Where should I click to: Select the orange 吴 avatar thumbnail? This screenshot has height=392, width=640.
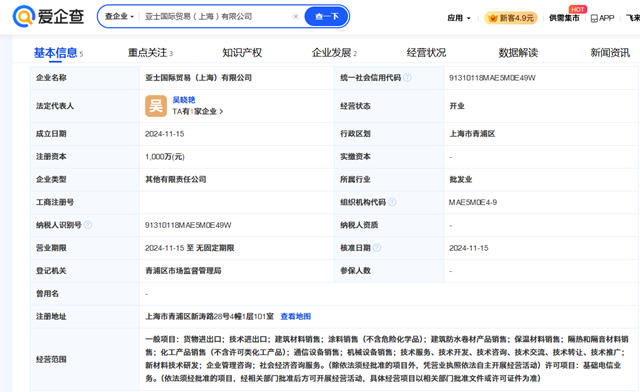coord(156,106)
